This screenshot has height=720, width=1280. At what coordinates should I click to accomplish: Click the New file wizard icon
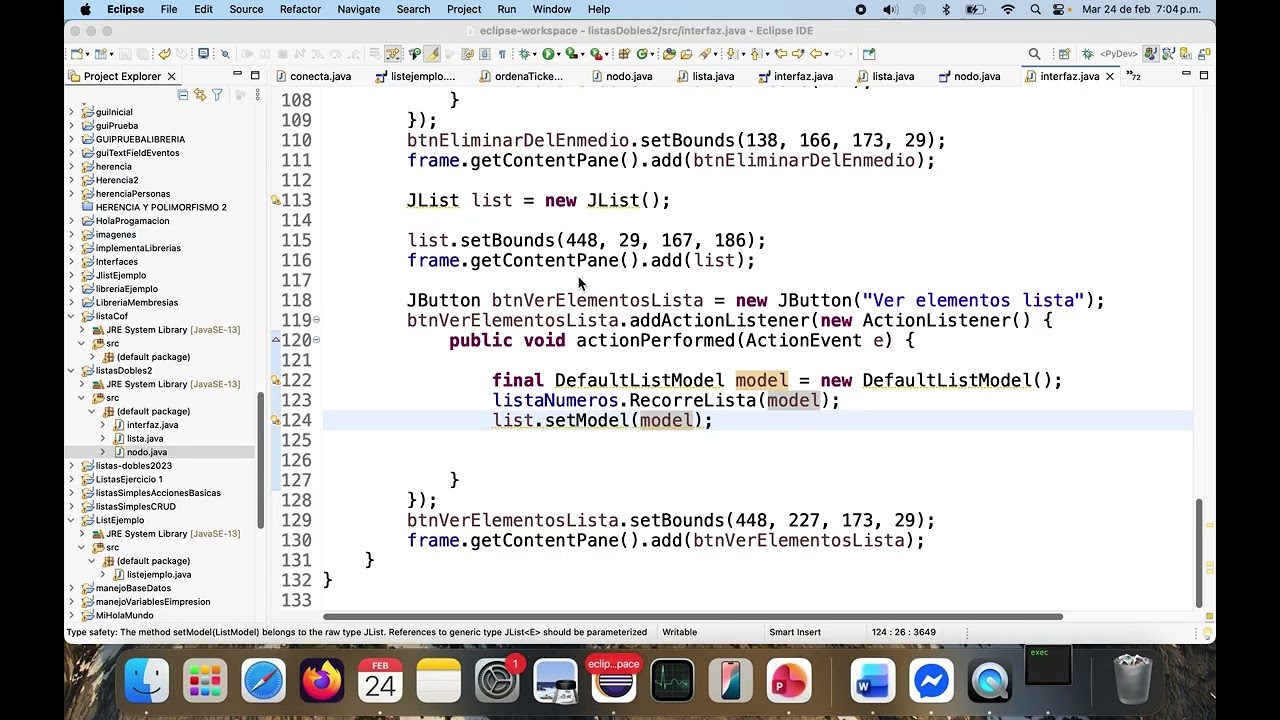point(76,53)
